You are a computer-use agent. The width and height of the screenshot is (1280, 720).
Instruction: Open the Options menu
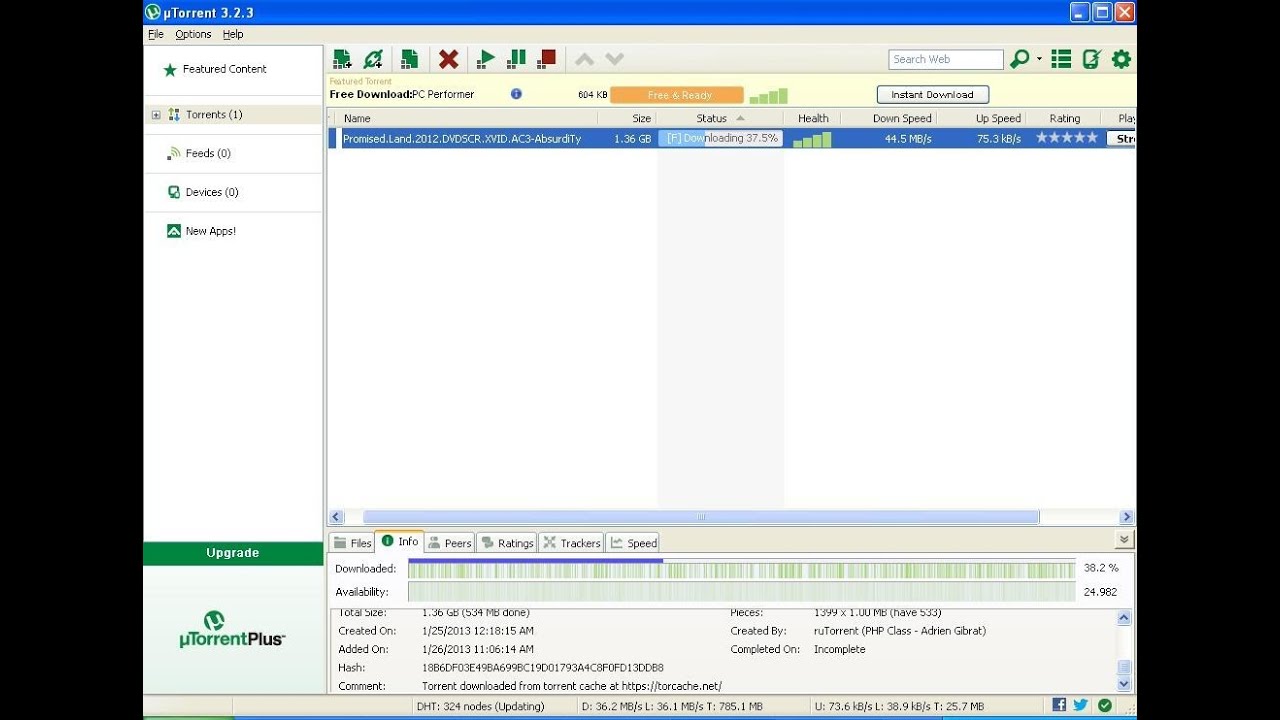click(193, 34)
